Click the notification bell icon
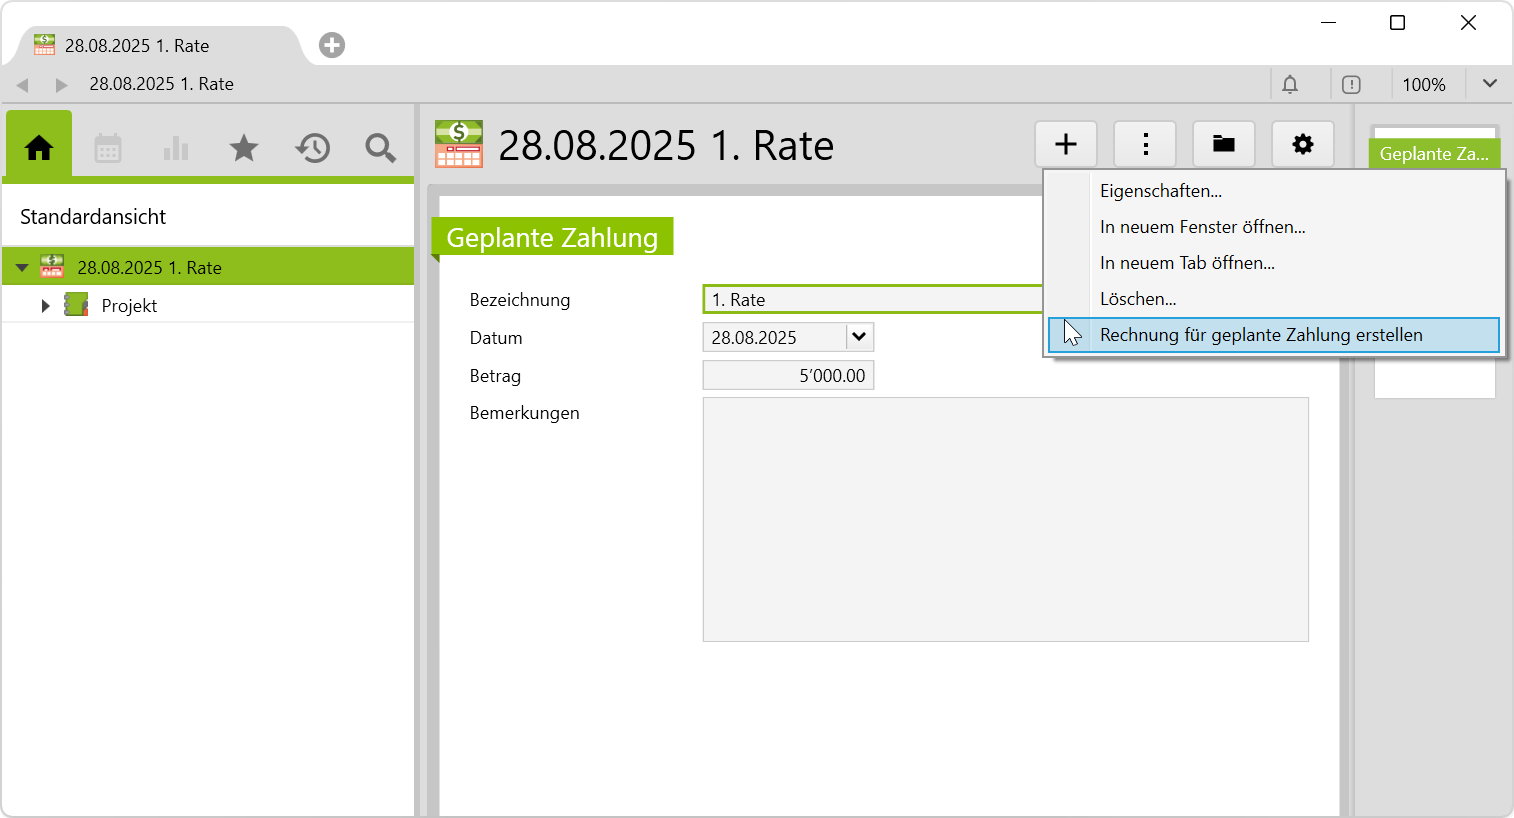 [1290, 85]
